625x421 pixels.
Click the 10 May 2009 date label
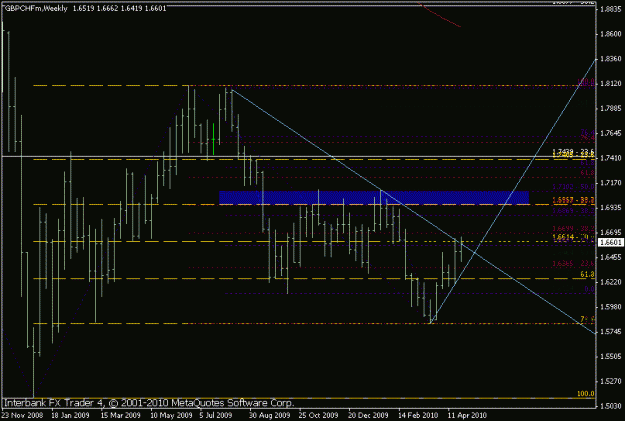coord(171,415)
